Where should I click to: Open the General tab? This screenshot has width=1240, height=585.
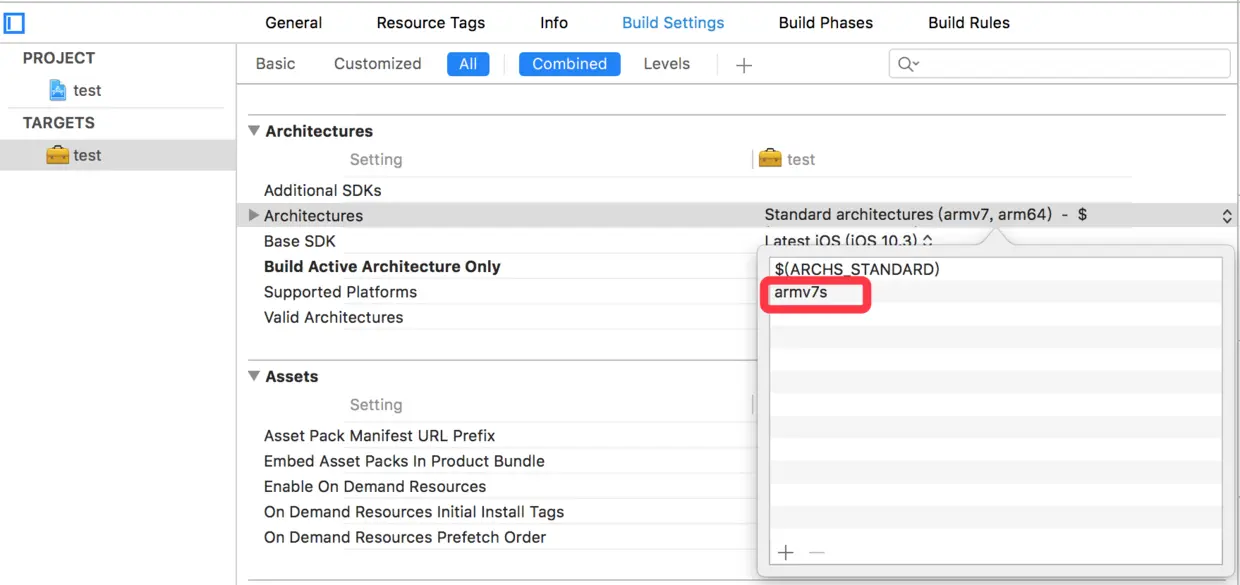click(x=294, y=23)
